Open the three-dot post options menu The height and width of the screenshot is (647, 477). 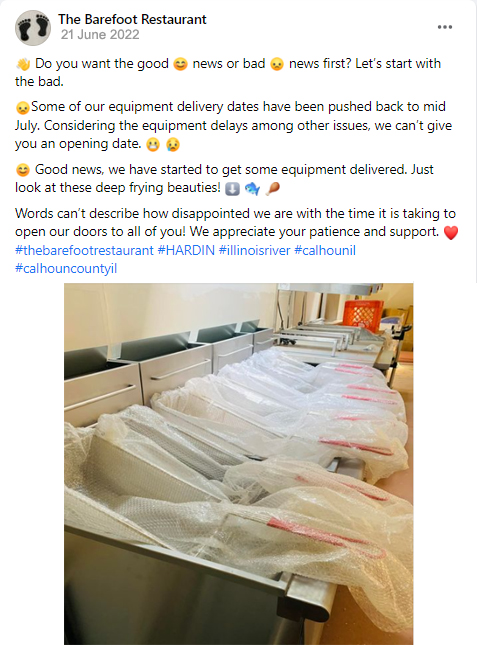(x=444, y=27)
